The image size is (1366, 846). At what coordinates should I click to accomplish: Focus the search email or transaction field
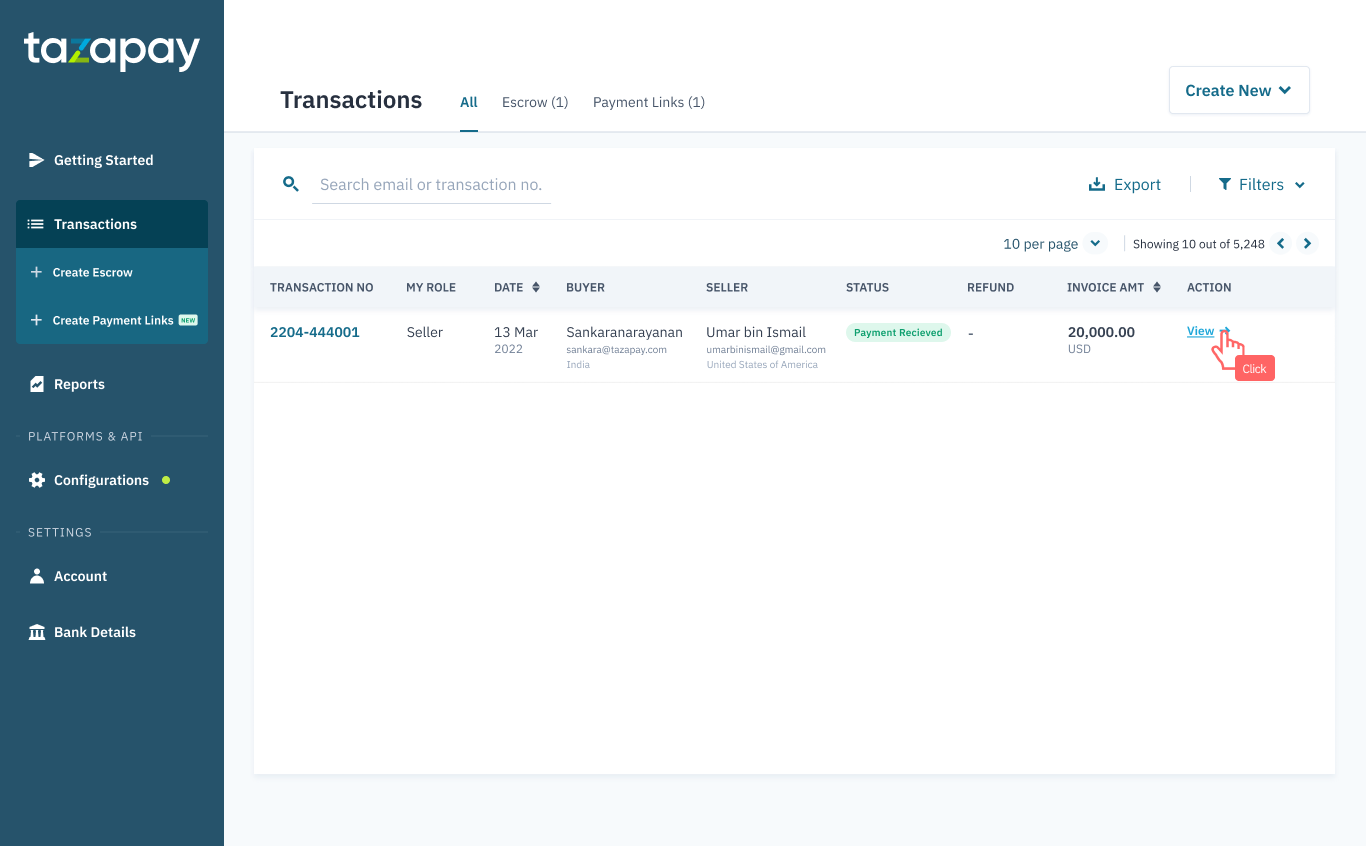click(431, 184)
